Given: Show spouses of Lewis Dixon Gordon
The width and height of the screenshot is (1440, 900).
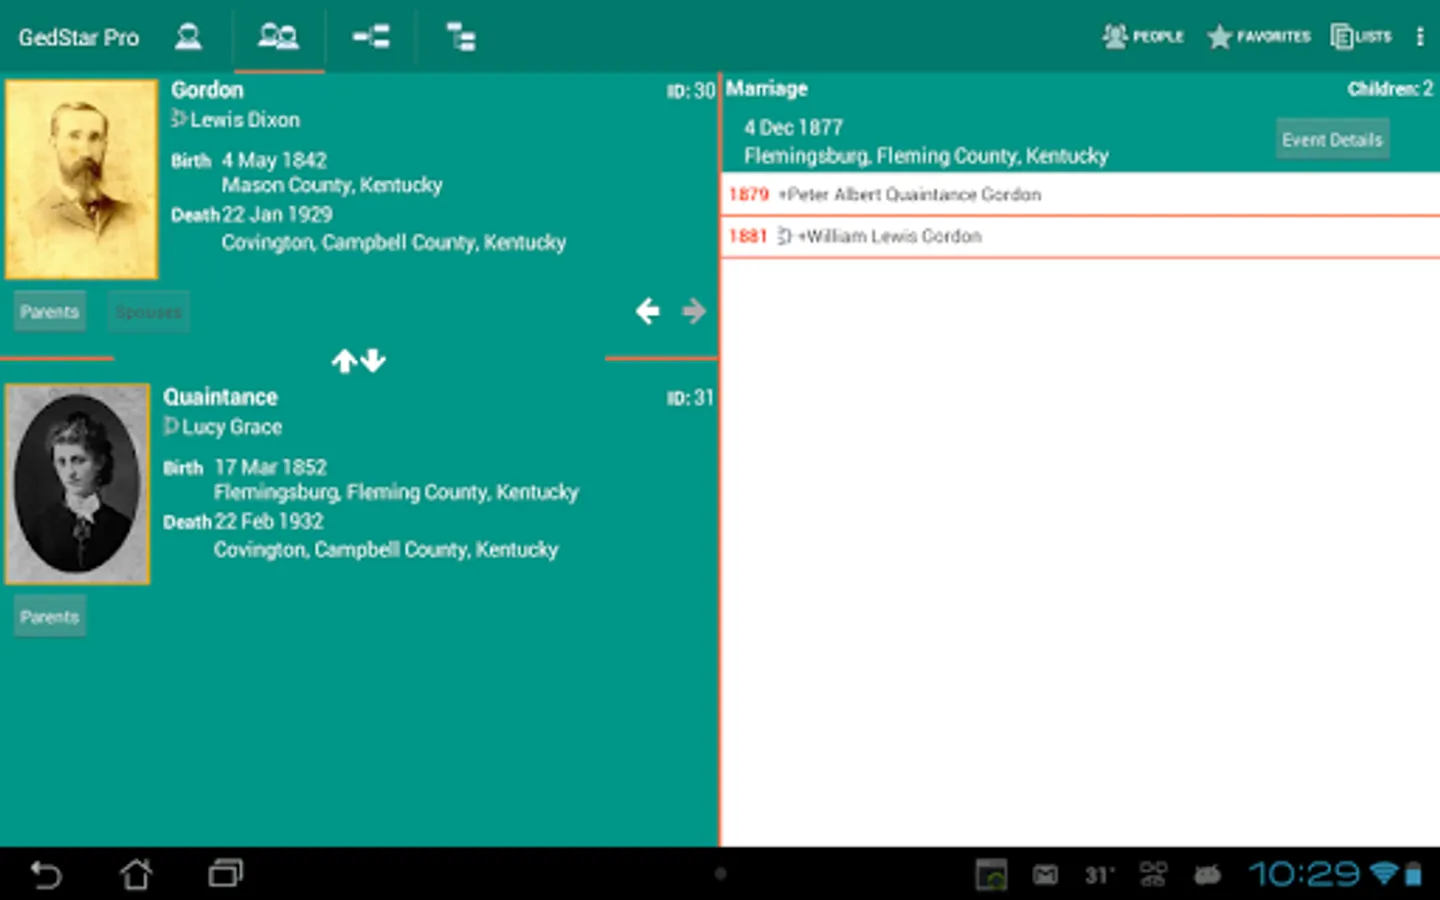Looking at the screenshot, I should [x=148, y=312].
